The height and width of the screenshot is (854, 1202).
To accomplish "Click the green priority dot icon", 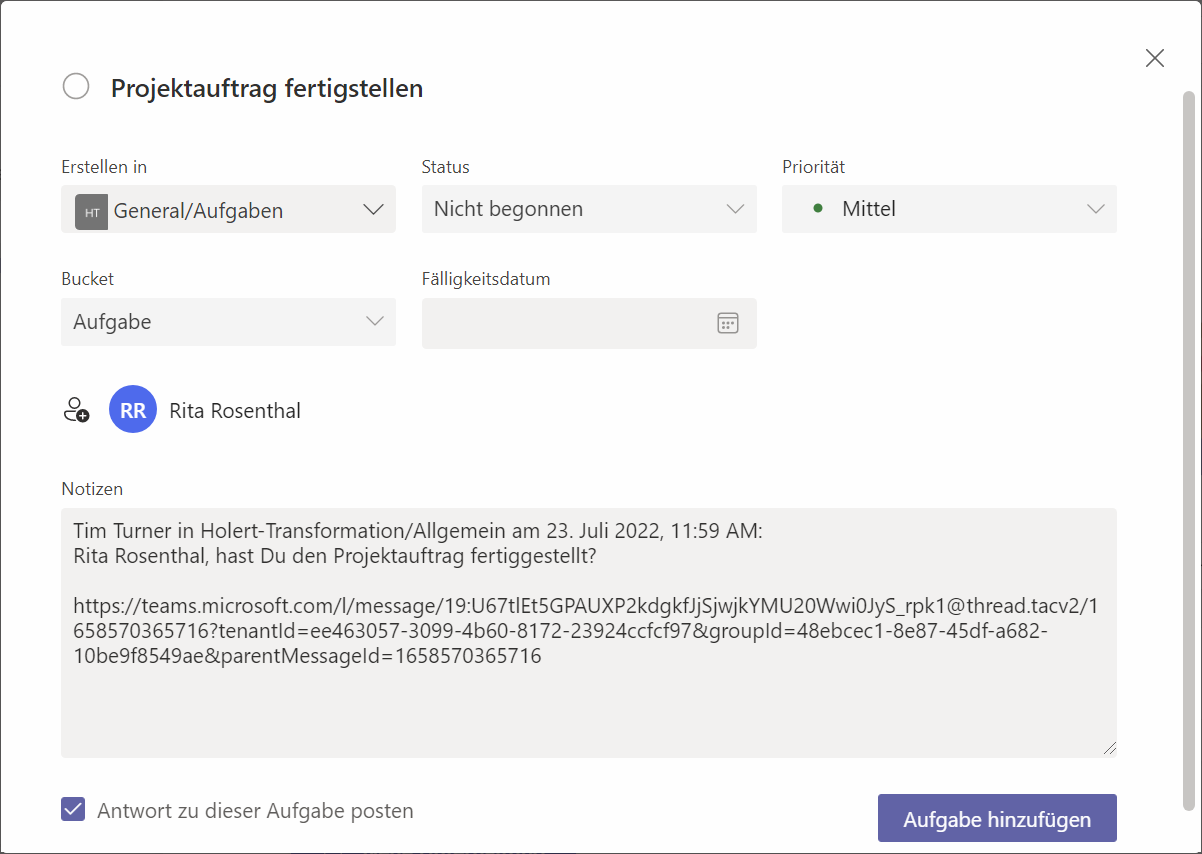I will point(818,209).
